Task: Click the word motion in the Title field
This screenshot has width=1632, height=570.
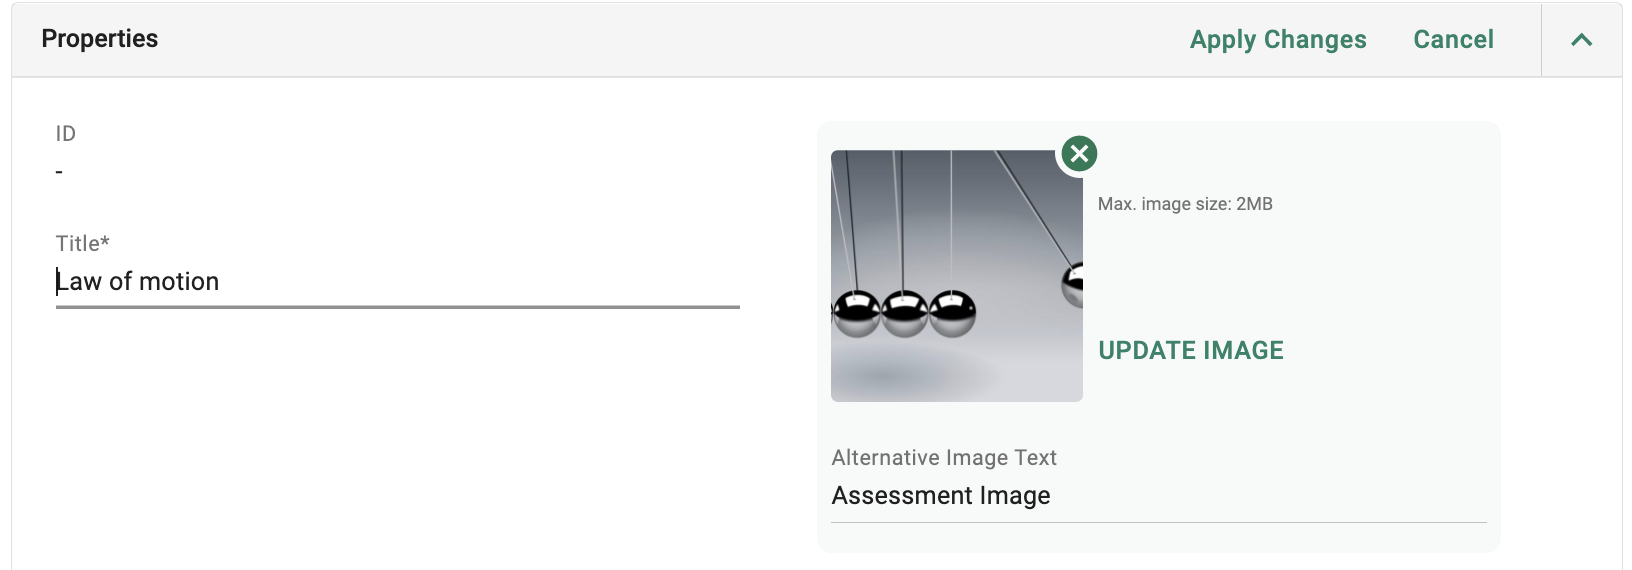Action: [179, 282]
